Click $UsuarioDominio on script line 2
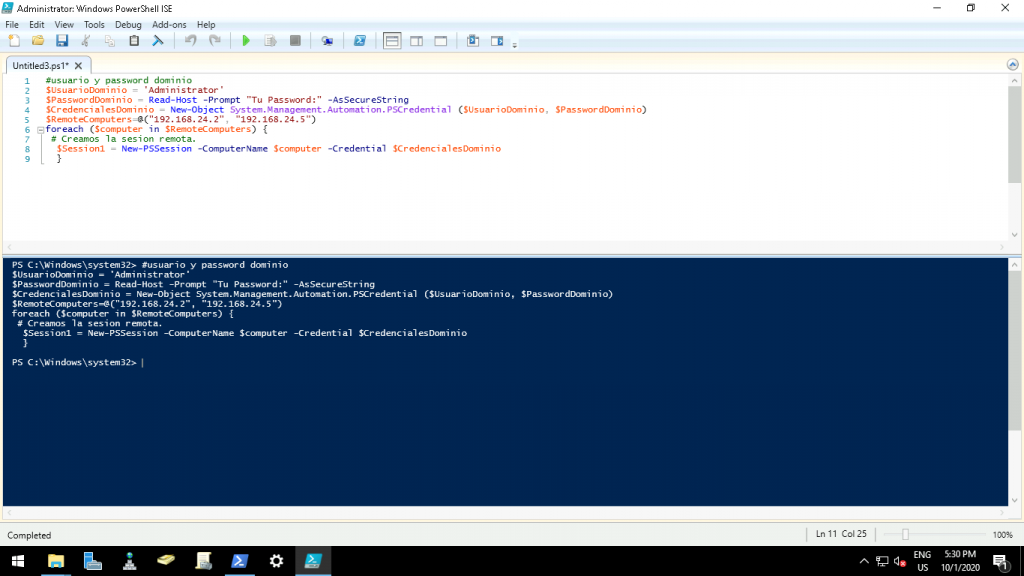Viewport: 1024px width, 576px height. click(x=86, y=90)
